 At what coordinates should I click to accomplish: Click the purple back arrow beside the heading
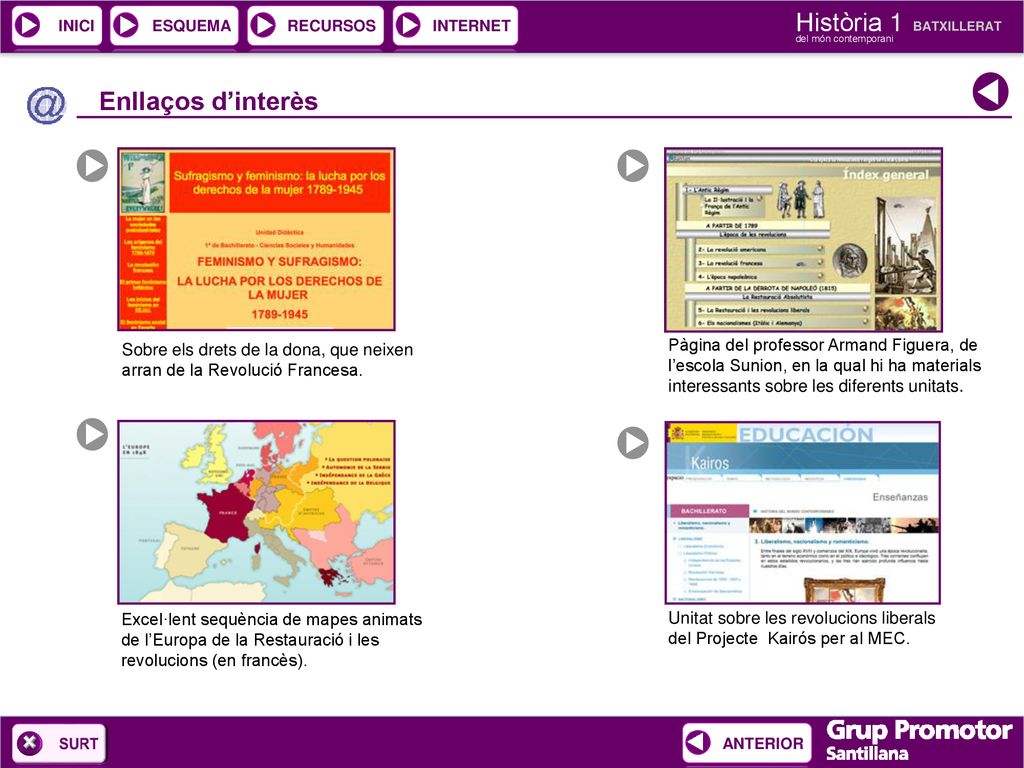click(991, 91)
